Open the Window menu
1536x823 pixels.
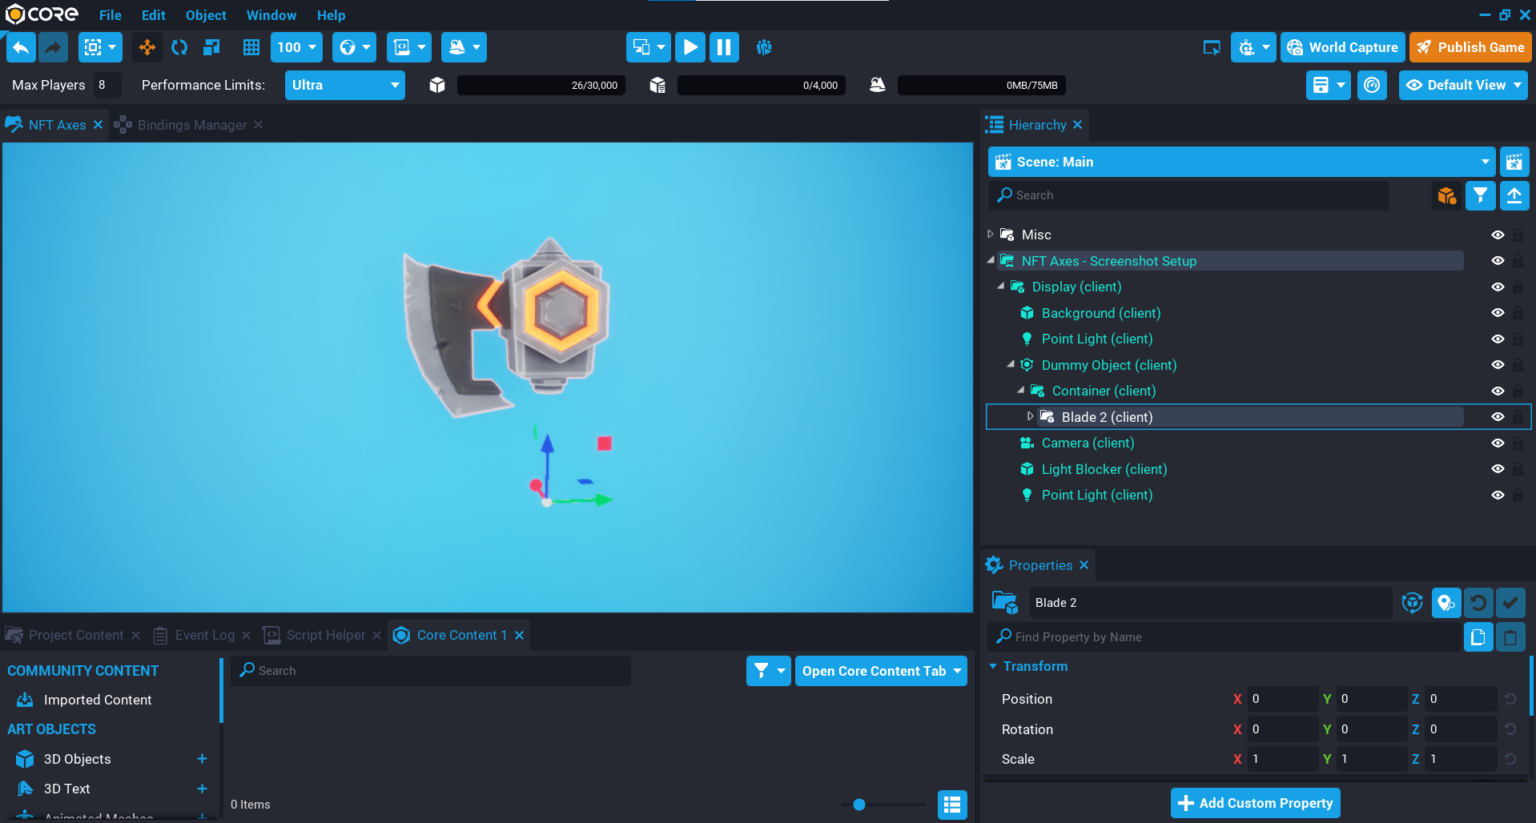[x=271, y=15]
